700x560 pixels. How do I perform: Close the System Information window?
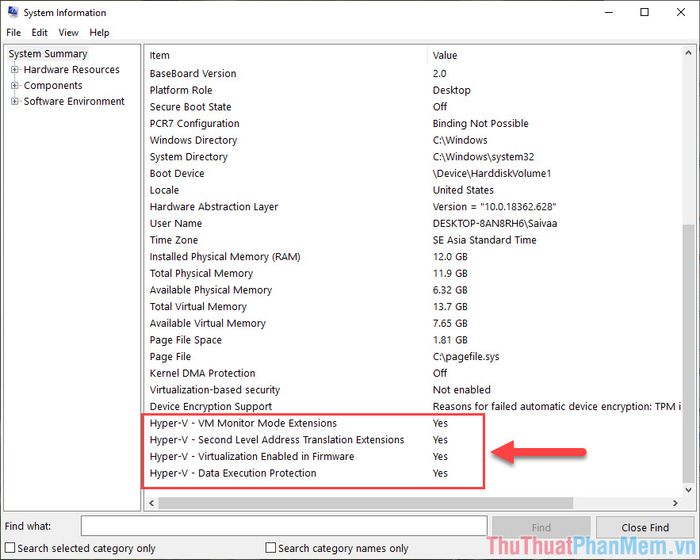click(681, 12)
